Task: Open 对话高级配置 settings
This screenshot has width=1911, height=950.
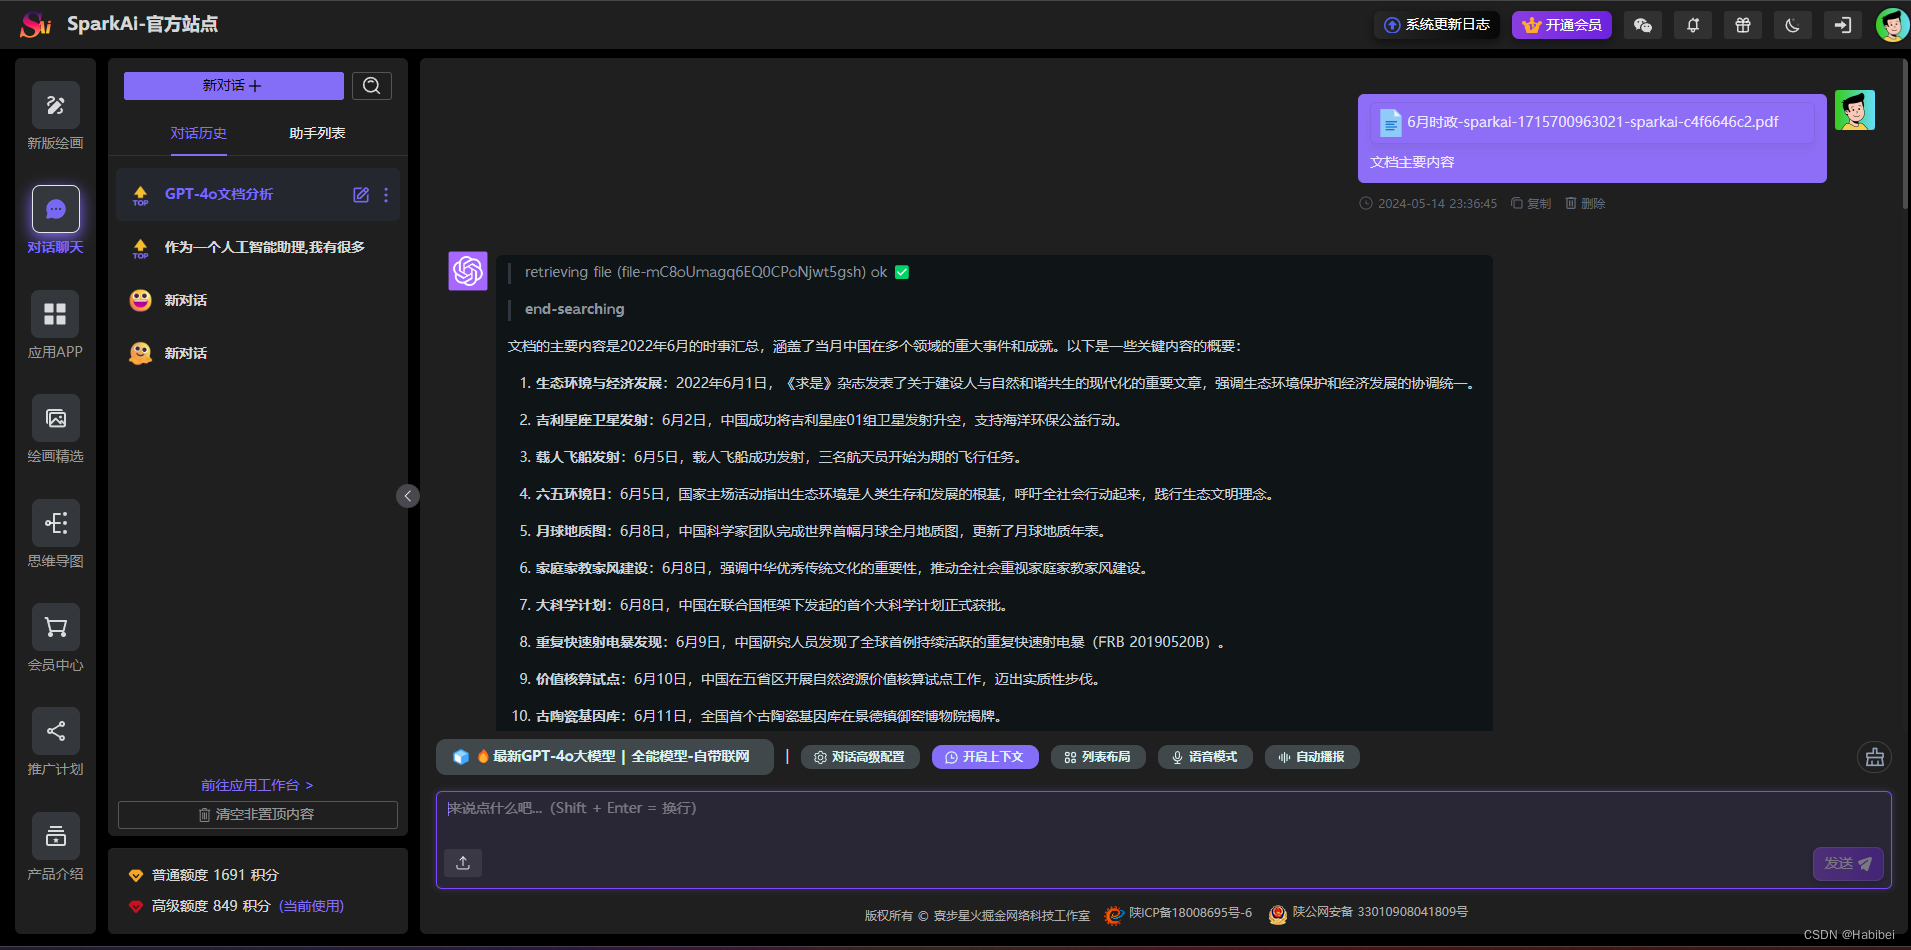Action: pyautogui.click(x=860, y=757)
